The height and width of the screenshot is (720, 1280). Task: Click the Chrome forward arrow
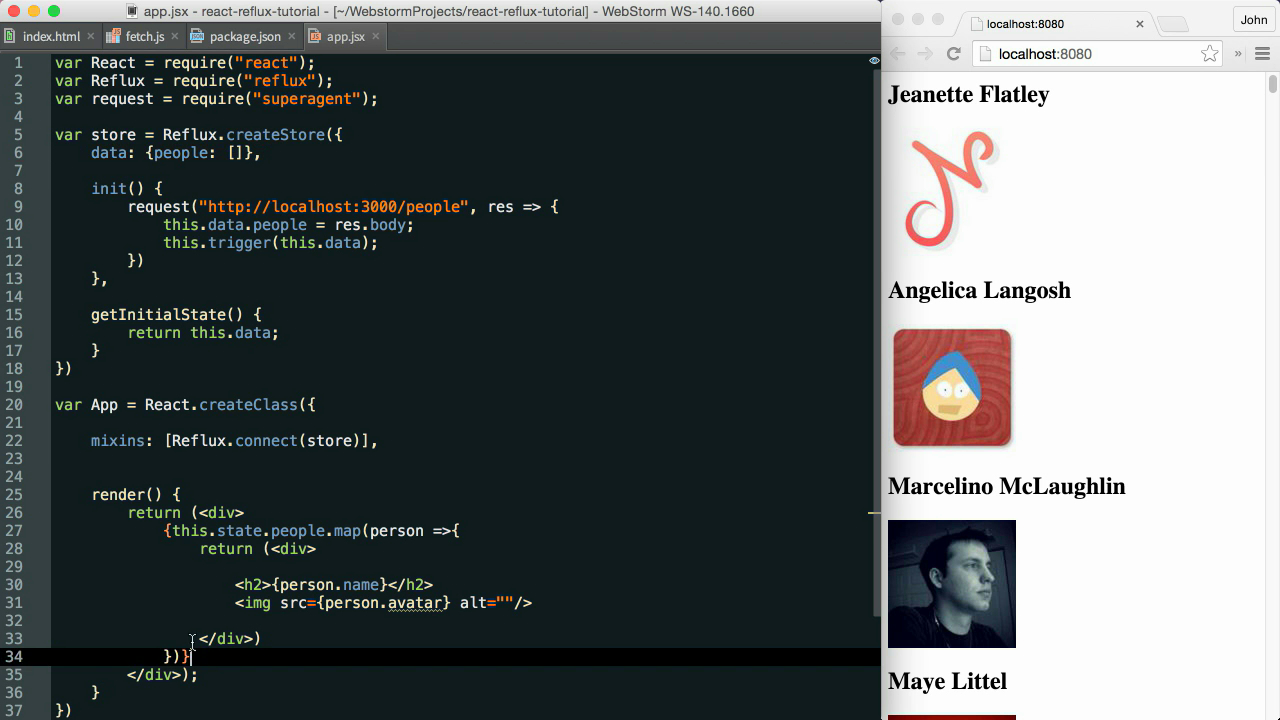[x=925, y=54]
